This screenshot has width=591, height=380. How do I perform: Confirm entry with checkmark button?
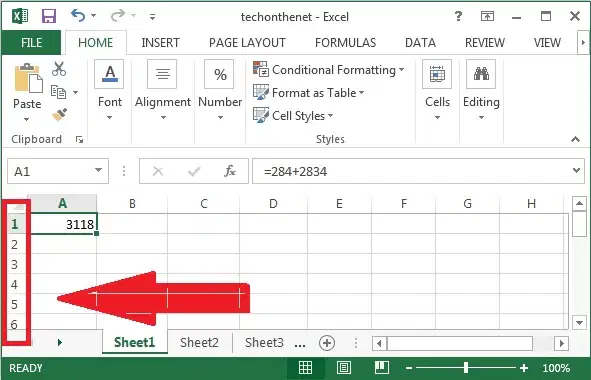coord(194,172)
